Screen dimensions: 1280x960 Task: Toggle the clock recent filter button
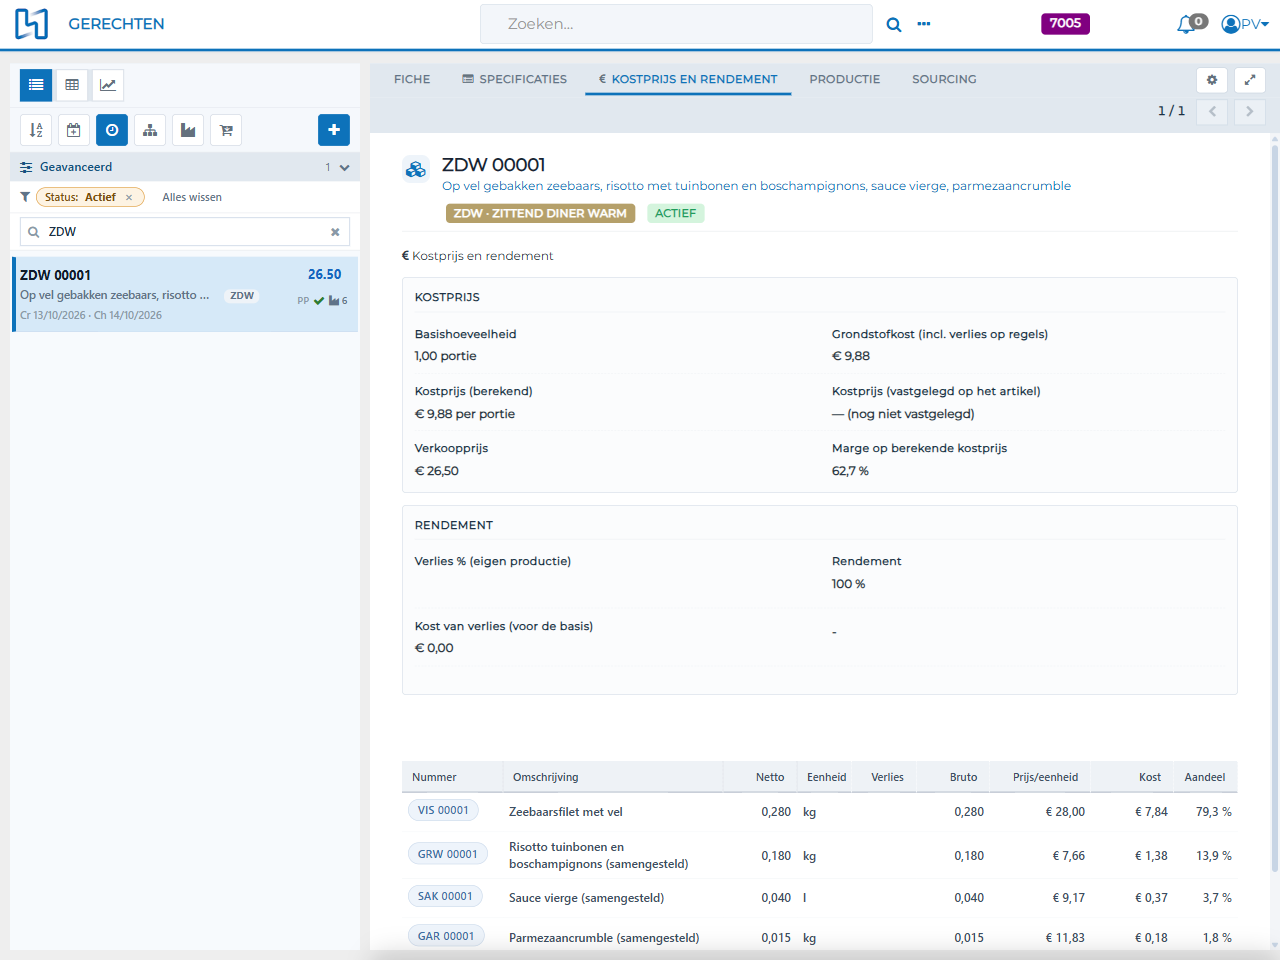[112, 130]
